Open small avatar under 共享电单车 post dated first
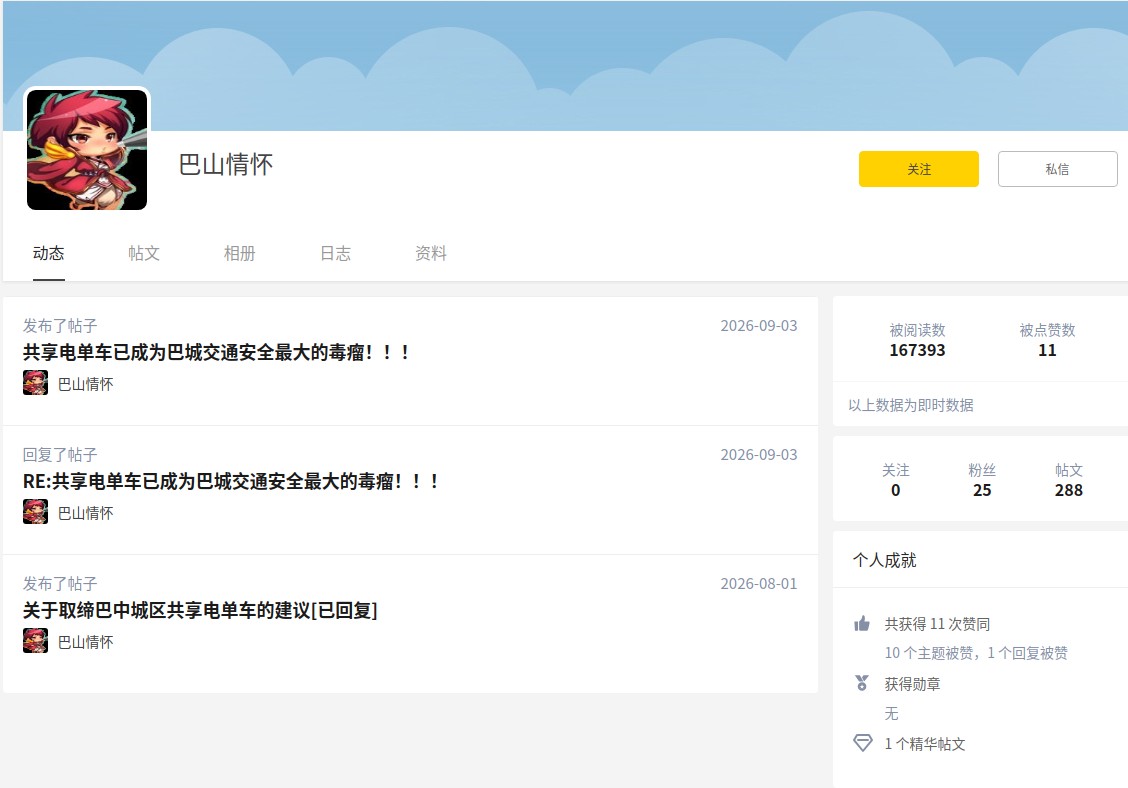Image resolution: width=1128 pixels, height=788 pixels. click(35, 383)
